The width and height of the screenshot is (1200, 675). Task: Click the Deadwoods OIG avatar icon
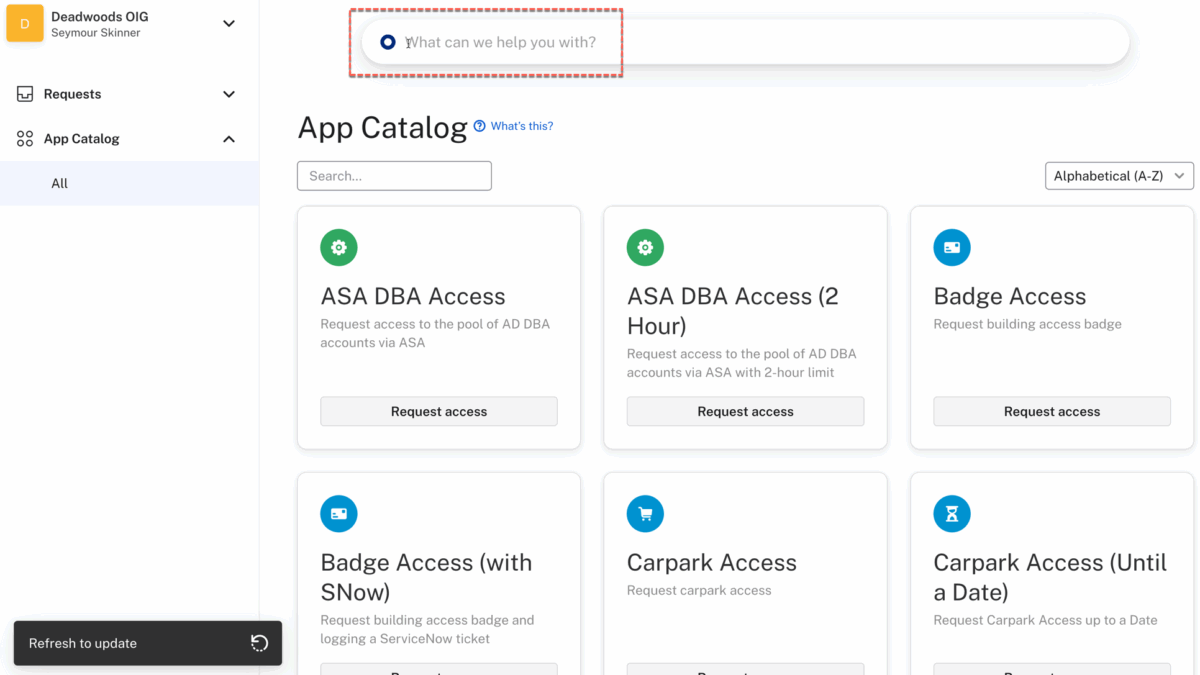point(25,21)
